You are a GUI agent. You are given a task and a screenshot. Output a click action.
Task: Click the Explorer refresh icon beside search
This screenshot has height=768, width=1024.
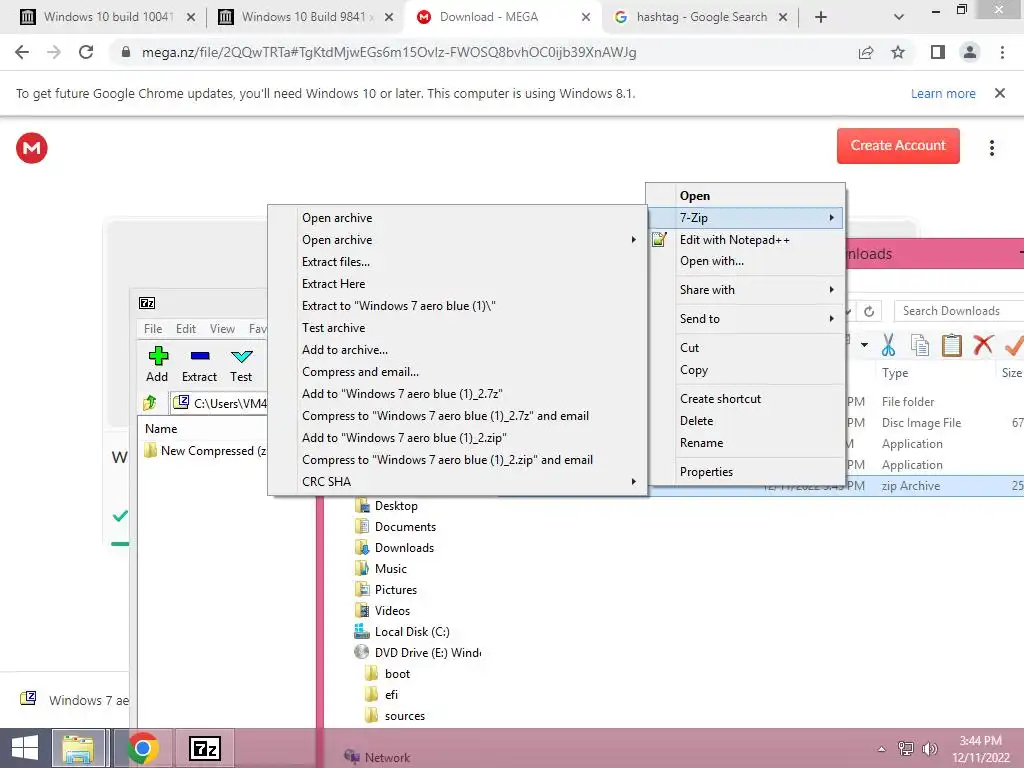click(869, 311)
